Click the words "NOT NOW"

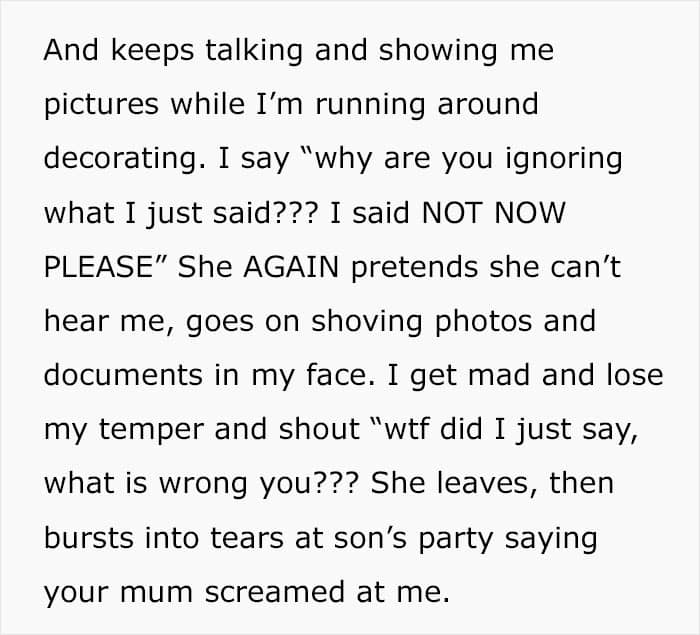coord(493,213)
